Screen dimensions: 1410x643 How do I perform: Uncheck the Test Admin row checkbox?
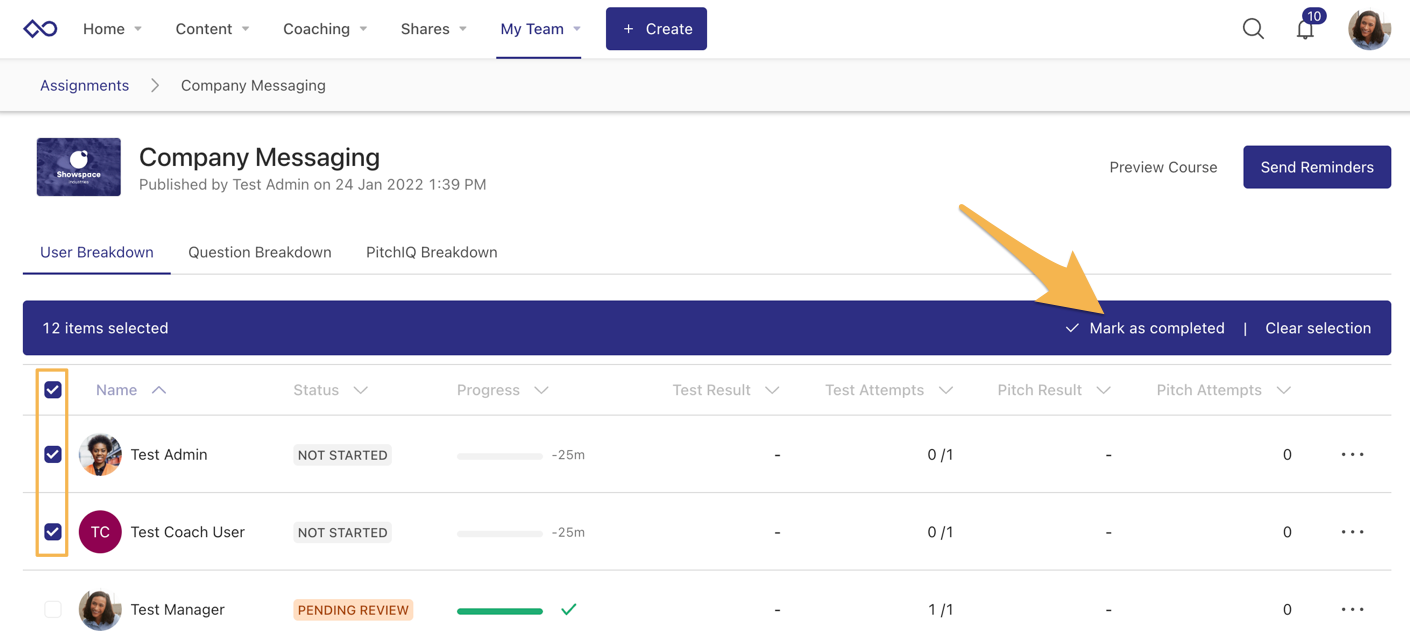[x=53, y=454]
